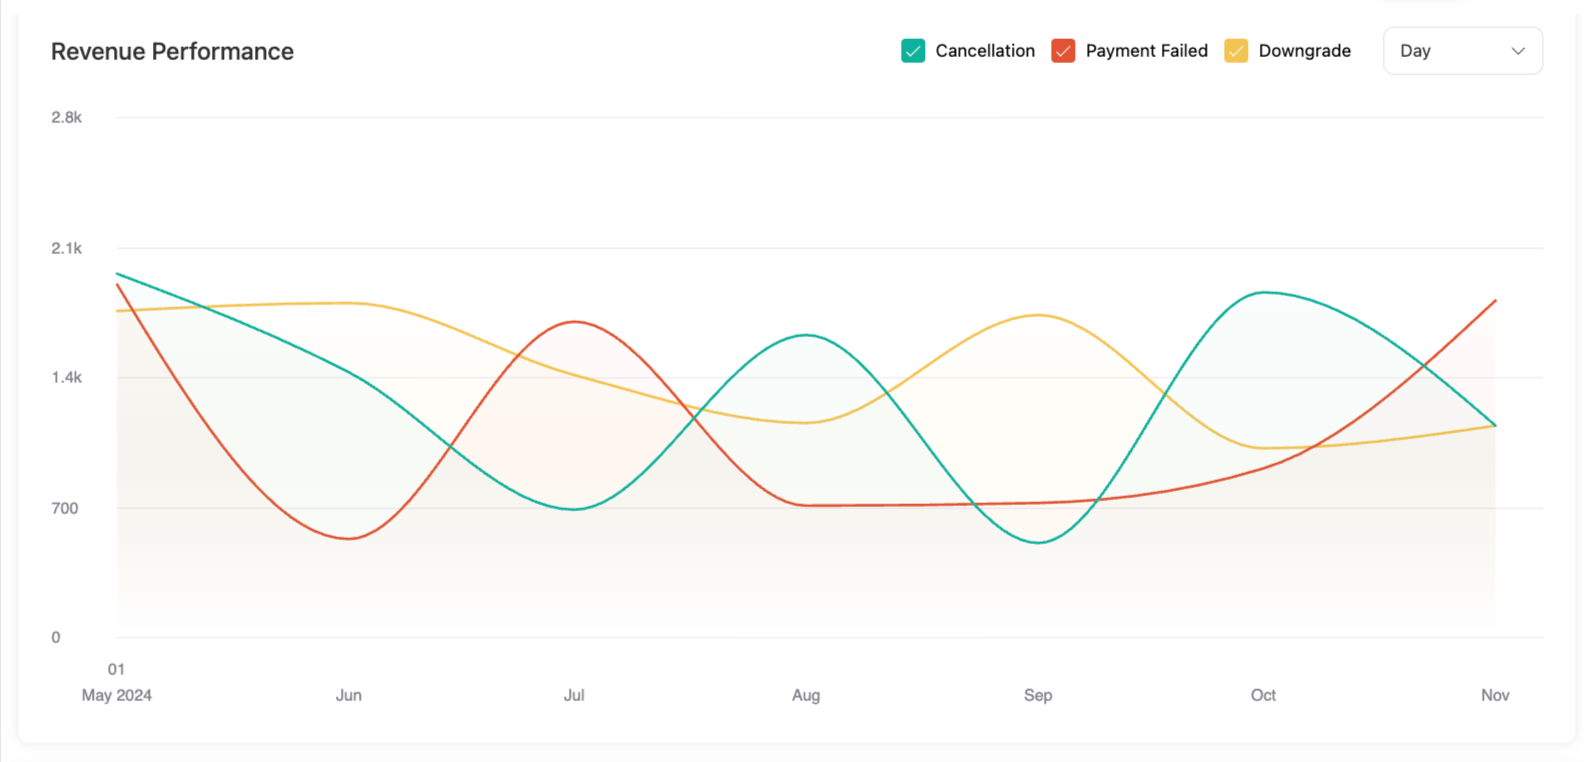The width and height of the screenshot is (1589, 762).
Task: Open the dropdown to switch from Day view
Action: click(1462, 50)
